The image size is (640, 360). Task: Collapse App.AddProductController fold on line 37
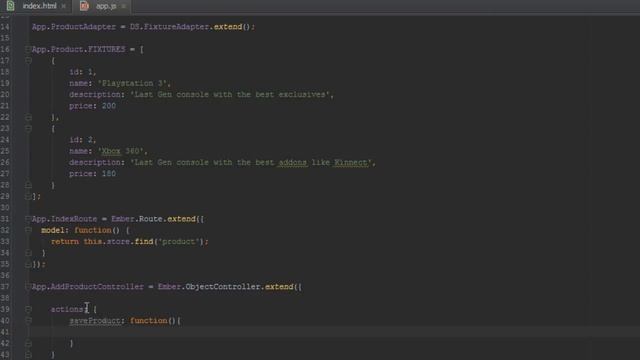[28, 287]
